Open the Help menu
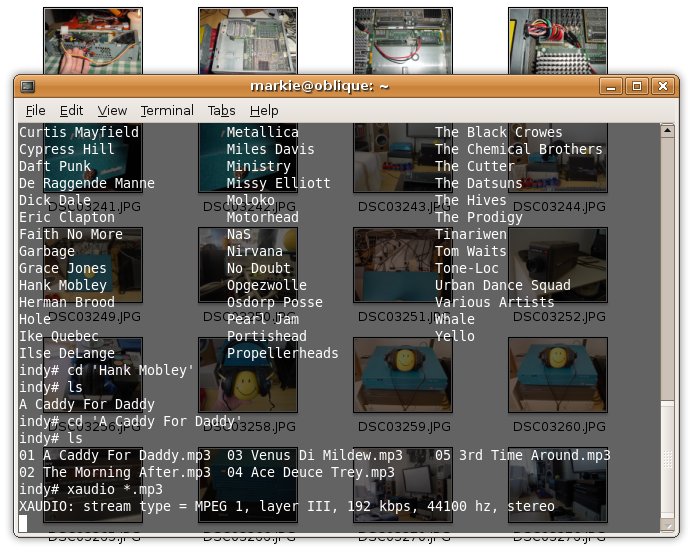 pos(264,110)
